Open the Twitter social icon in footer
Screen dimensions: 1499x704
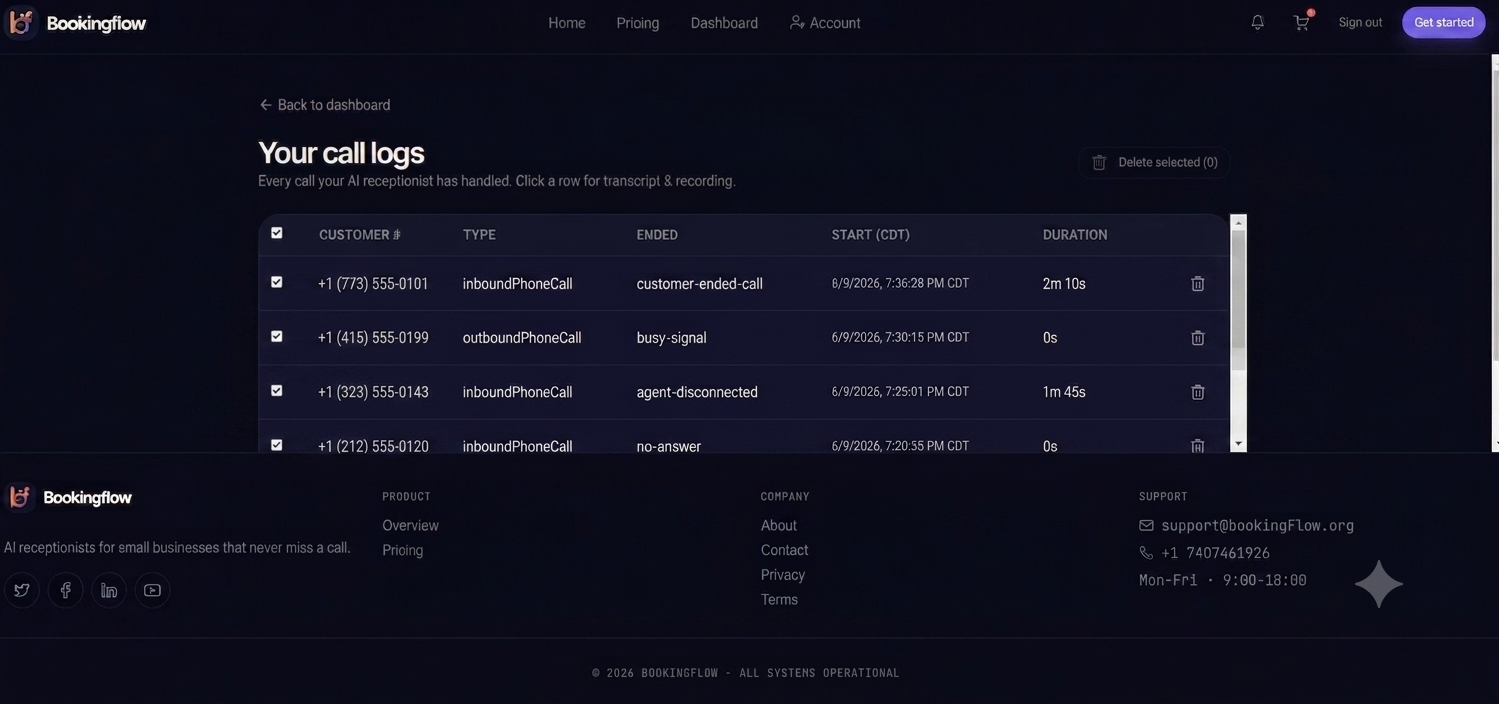pyautogui.click(x=22, y=590)
